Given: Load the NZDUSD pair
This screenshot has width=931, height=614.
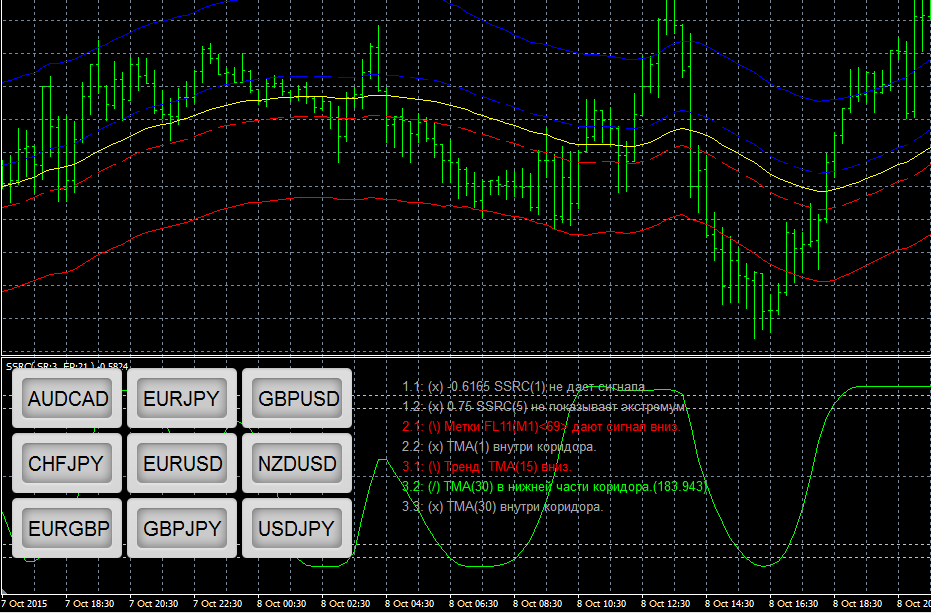Looking at the screenshot, I should [297, 463].
